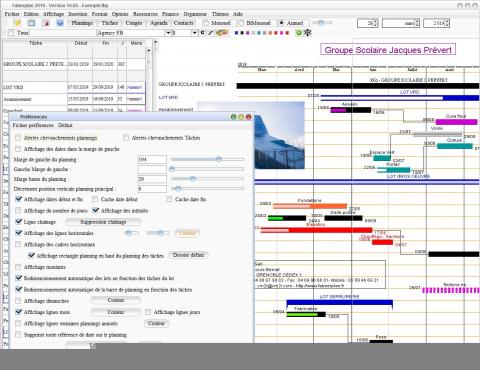Open the Thèmes menu
The image size is (480, 370).
(220, 14)
